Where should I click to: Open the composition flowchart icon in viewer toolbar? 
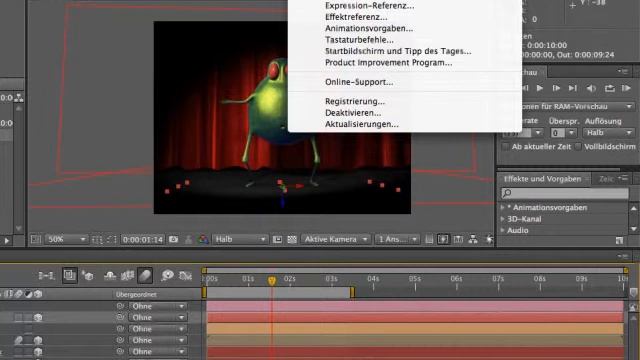pyautogui.click(x=473, y=240)
